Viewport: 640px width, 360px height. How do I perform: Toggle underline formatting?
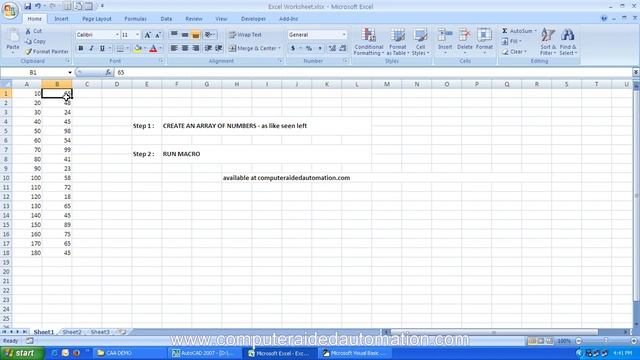pyautogui.click(x=102, y=48)
